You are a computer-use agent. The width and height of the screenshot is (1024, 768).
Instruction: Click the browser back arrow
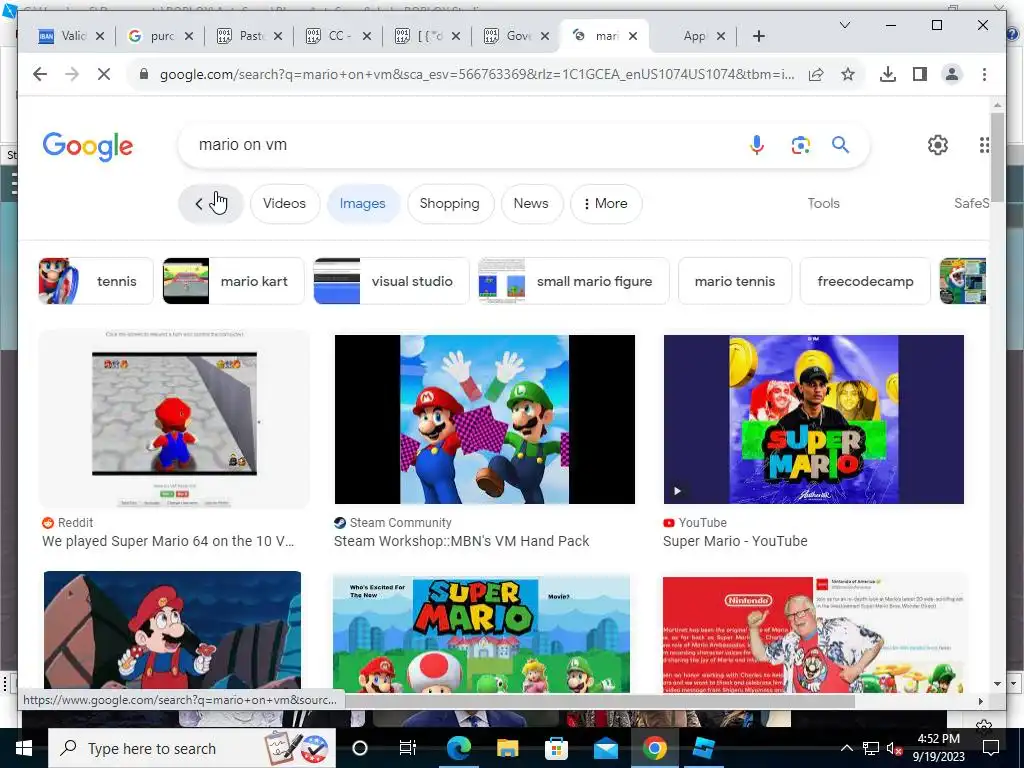(40, 74)
